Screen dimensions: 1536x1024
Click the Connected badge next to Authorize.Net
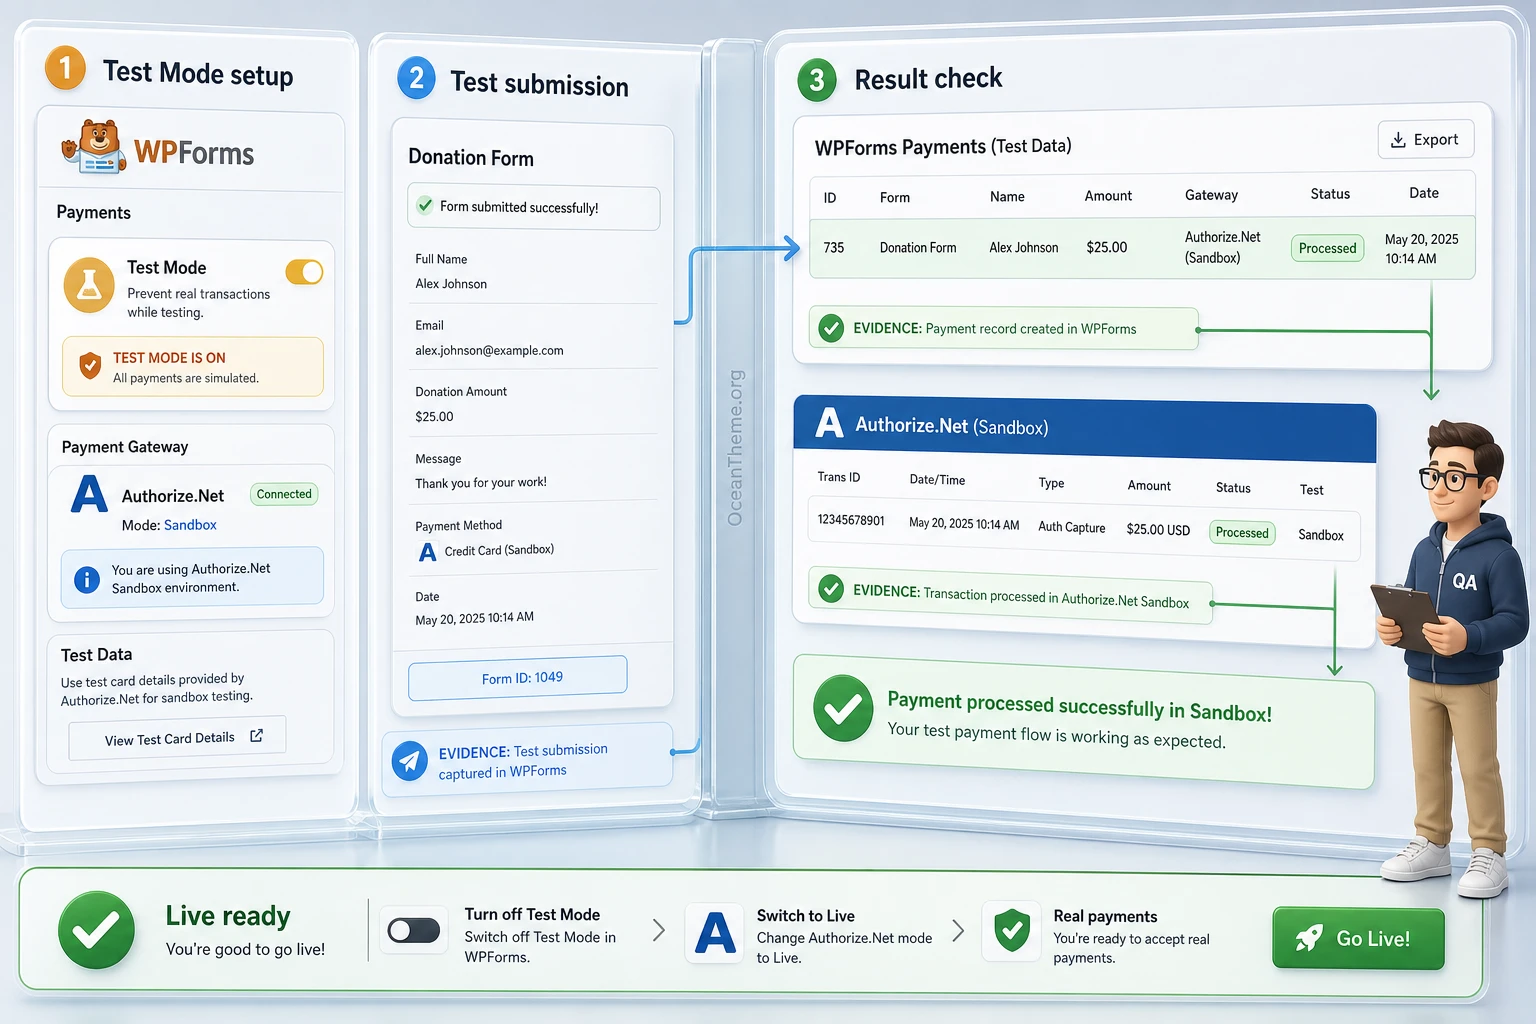point(284,494)
